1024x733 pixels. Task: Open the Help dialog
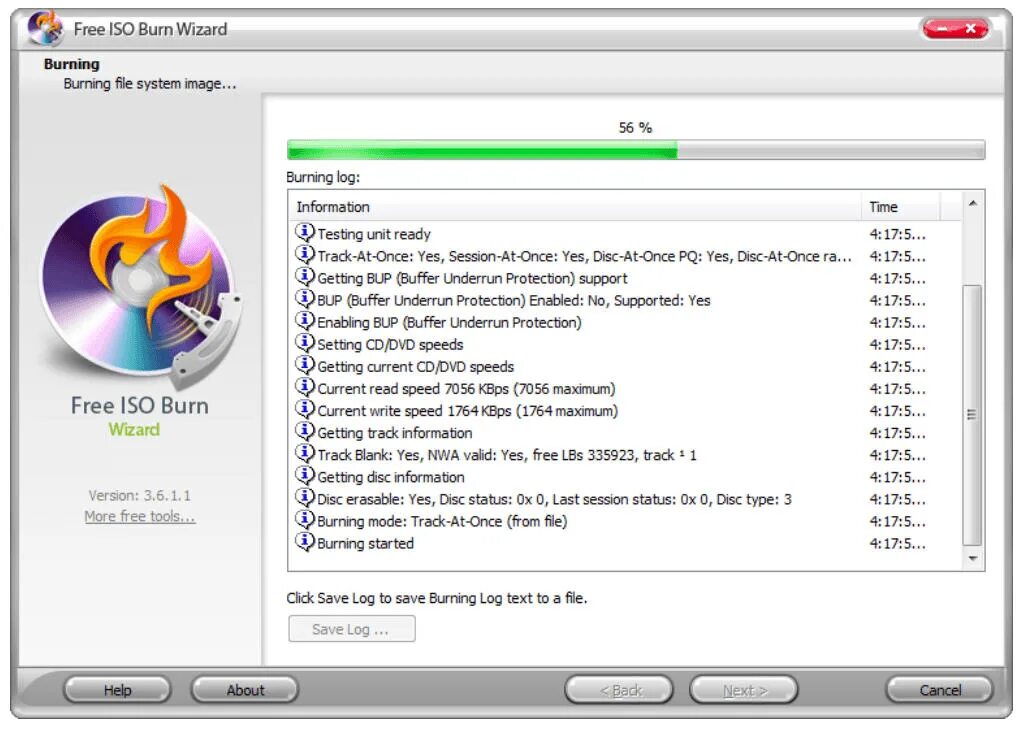118,690
